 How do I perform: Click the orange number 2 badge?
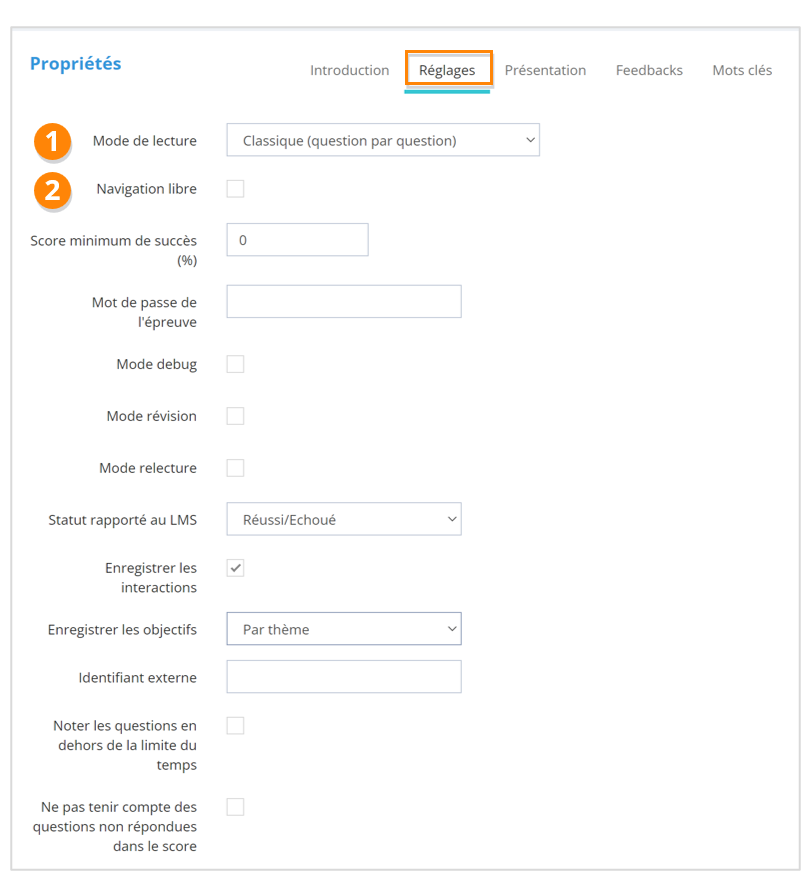(53, 189)
